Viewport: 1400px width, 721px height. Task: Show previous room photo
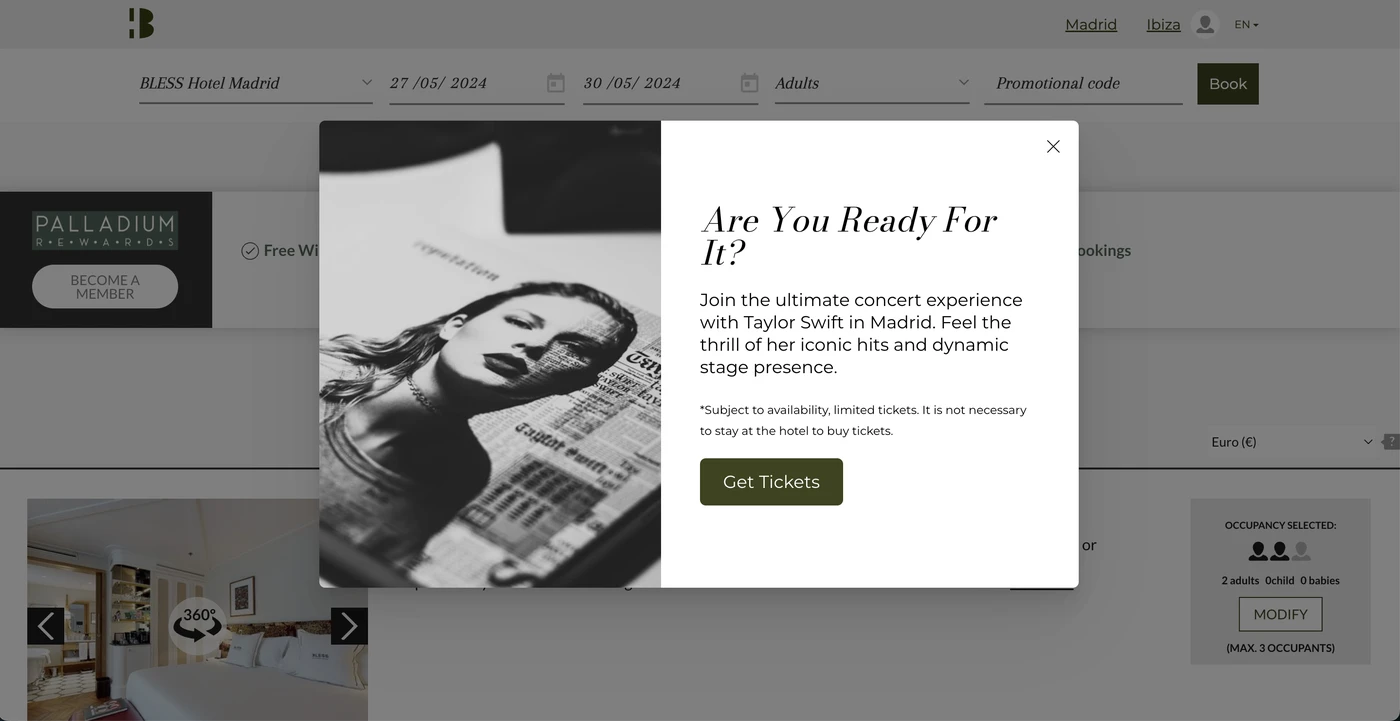45,626
